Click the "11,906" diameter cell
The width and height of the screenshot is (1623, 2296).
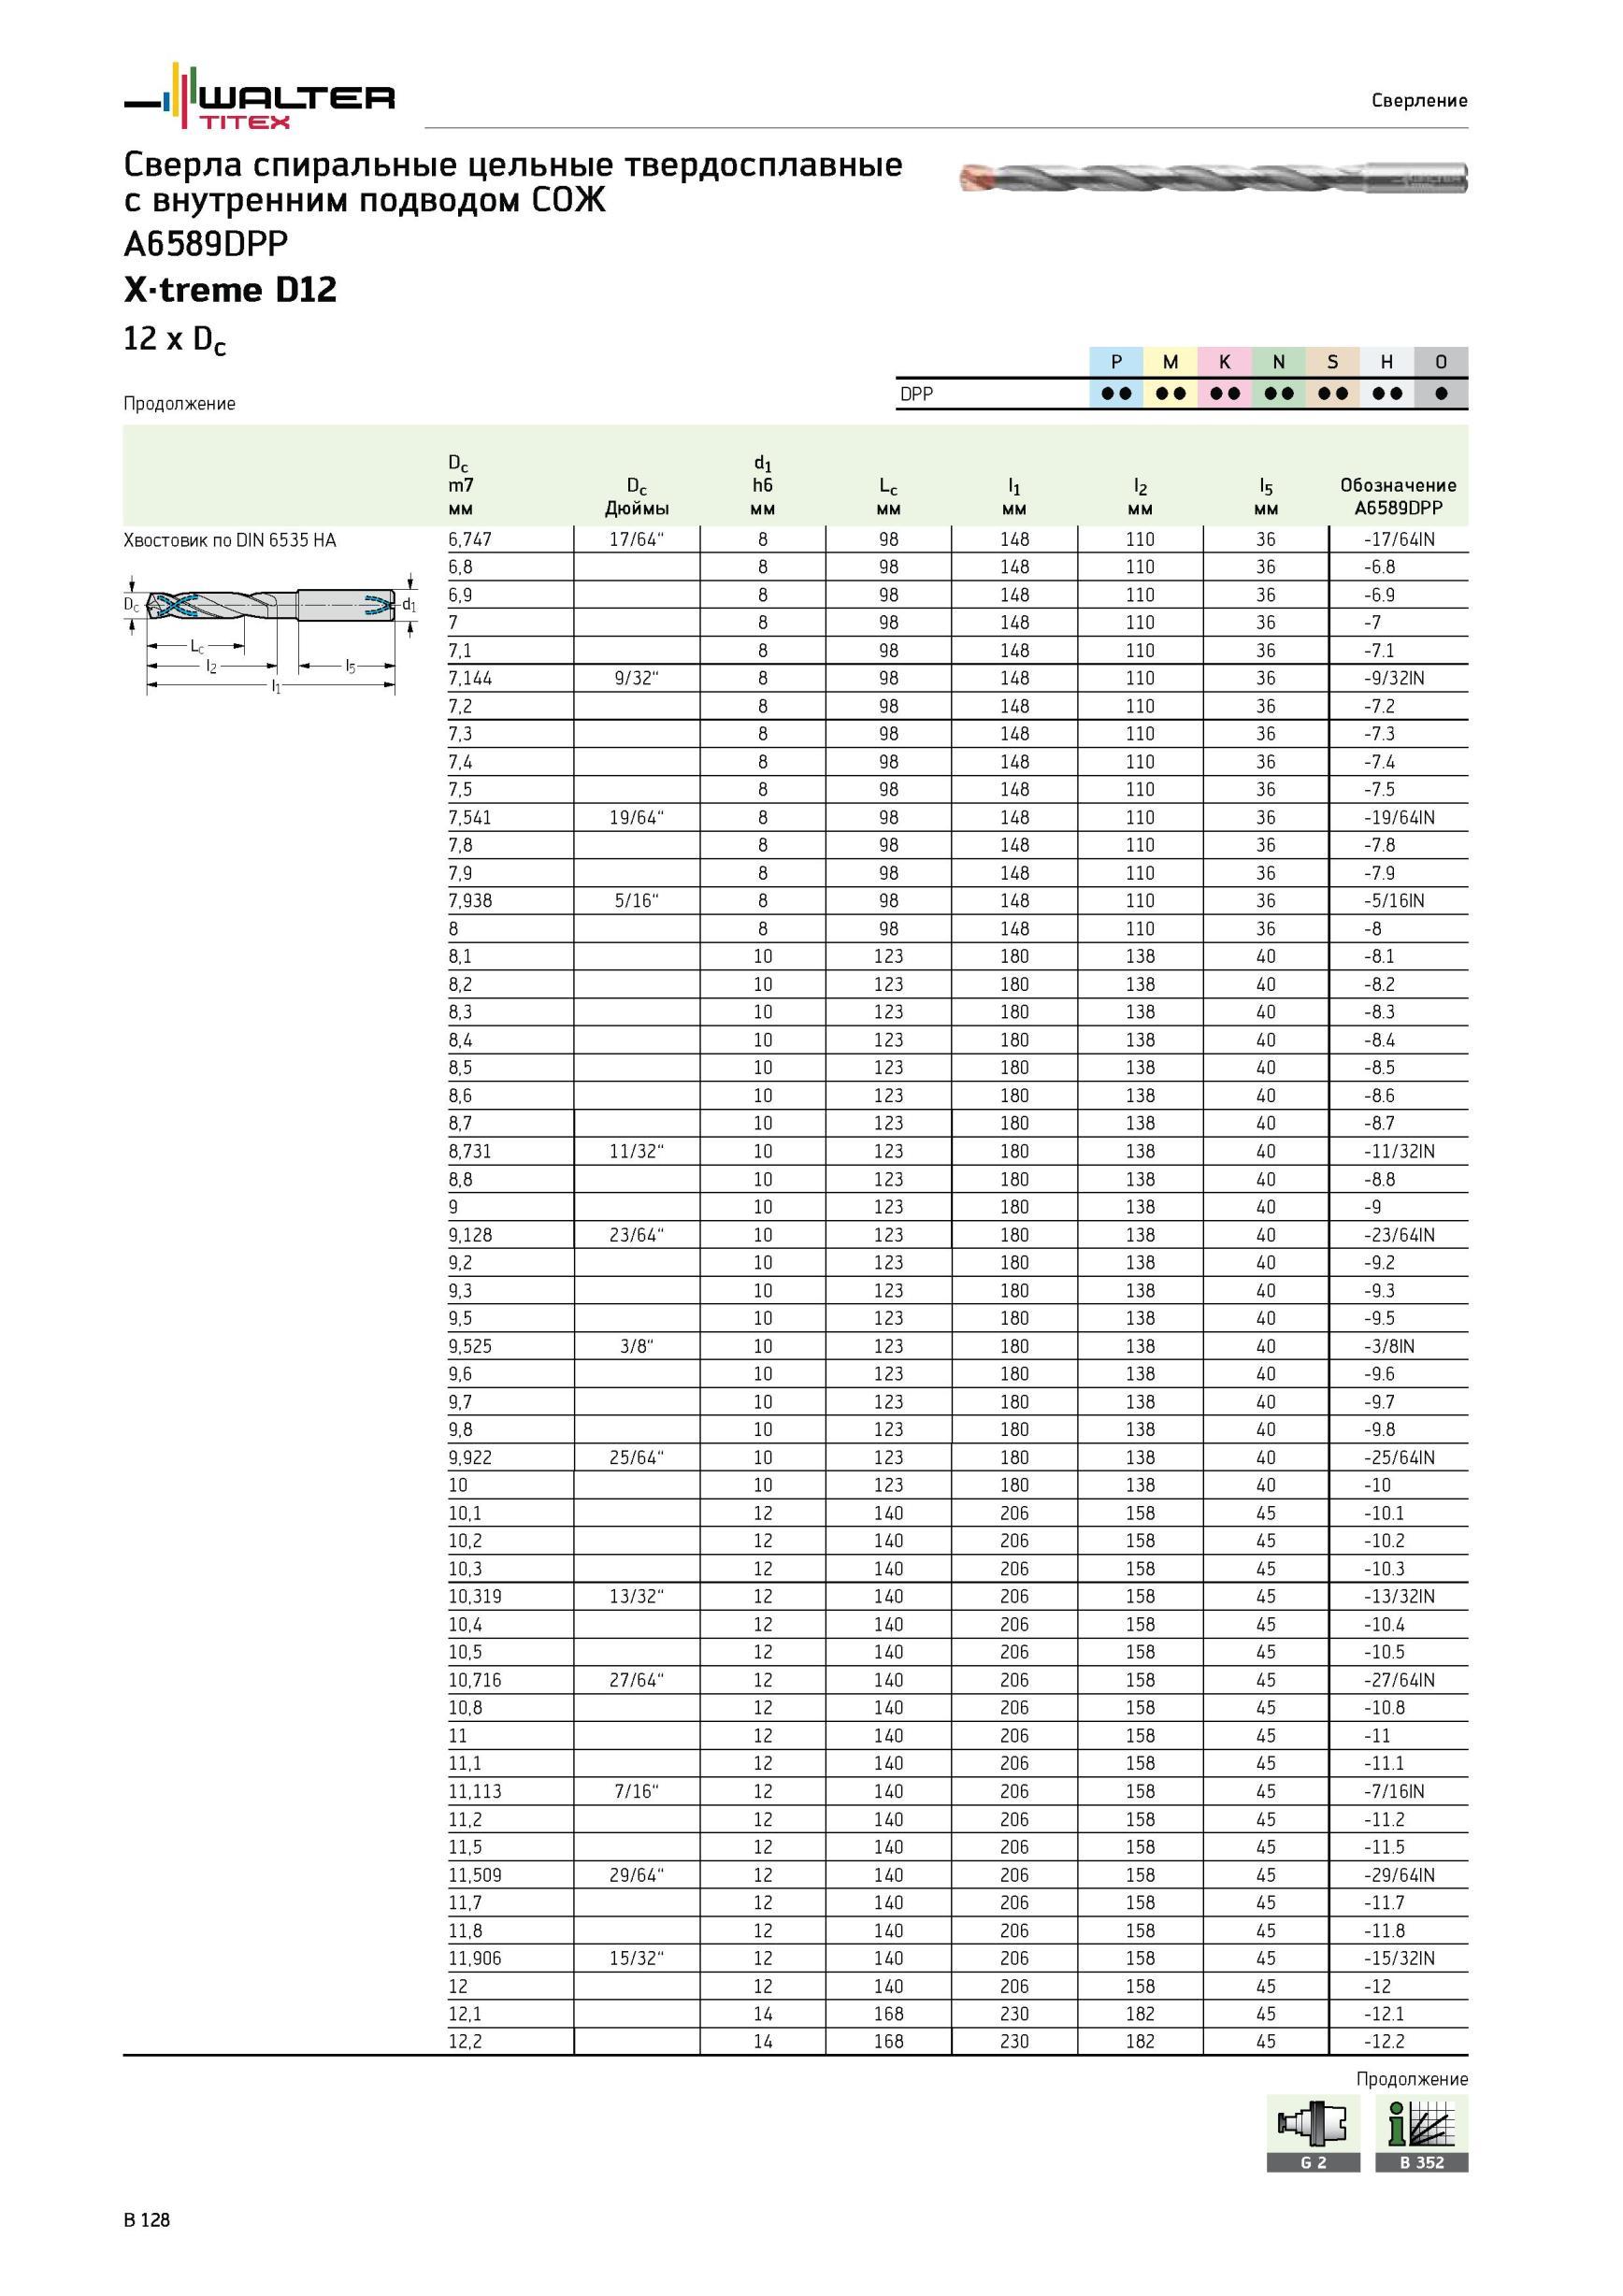[475, 1959]
